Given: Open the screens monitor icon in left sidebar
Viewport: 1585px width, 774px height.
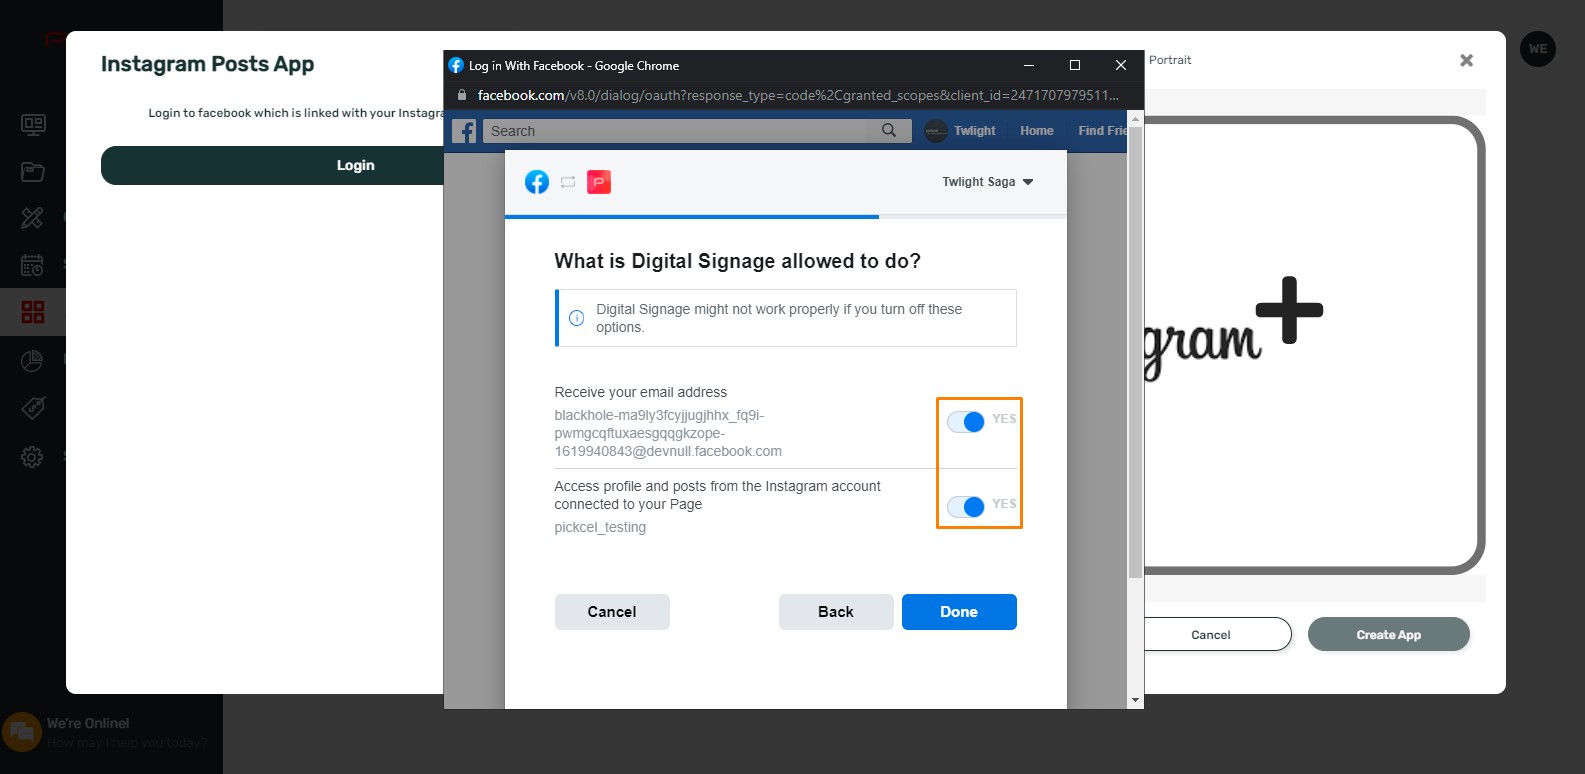Looking at the screenshot, I should [33, 124].
